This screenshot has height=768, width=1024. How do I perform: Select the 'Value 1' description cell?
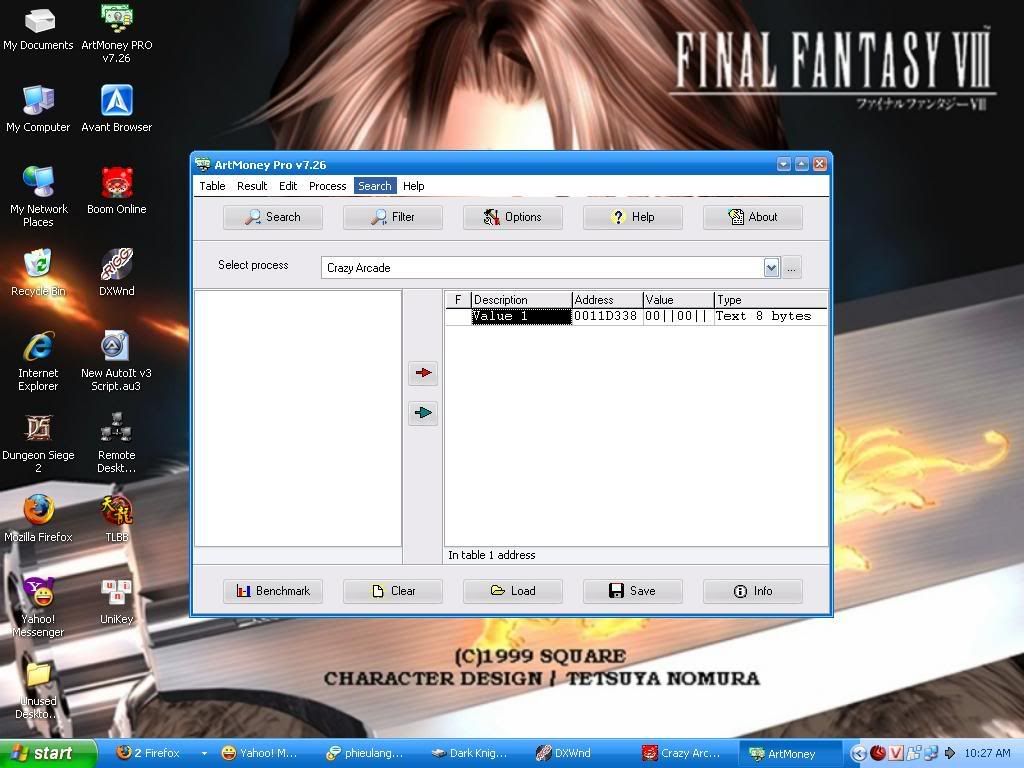coord(522,317)
